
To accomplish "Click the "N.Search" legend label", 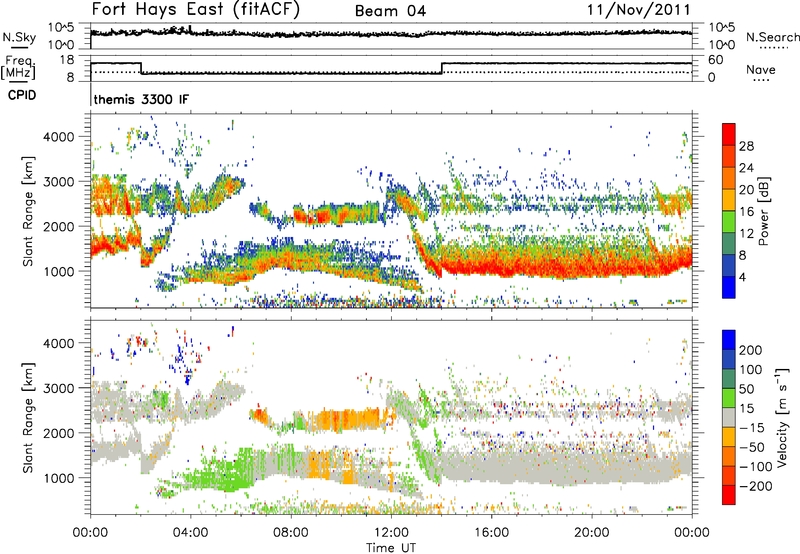I will click(x=772, y=37).
